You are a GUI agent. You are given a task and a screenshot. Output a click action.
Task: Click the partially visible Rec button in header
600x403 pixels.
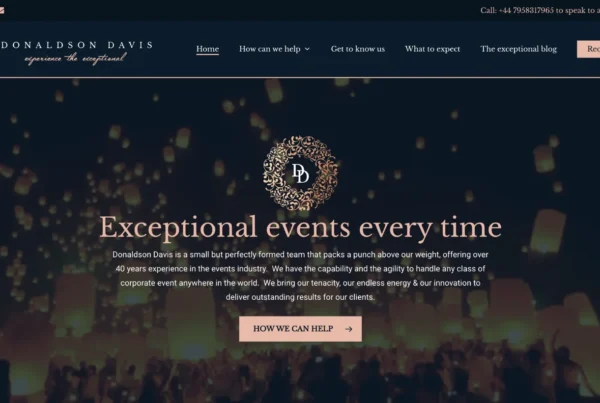pos(589,49)
